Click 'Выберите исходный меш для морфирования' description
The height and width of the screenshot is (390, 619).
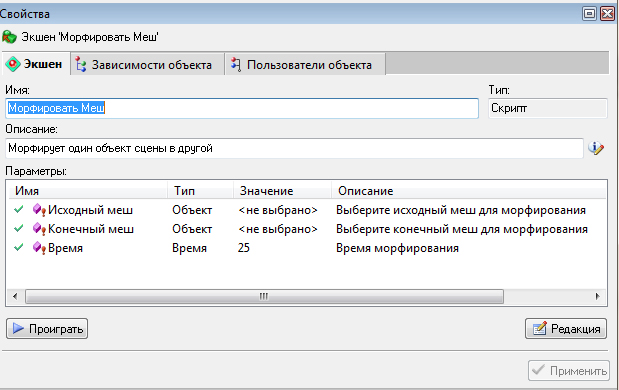[x=461, y=210]
